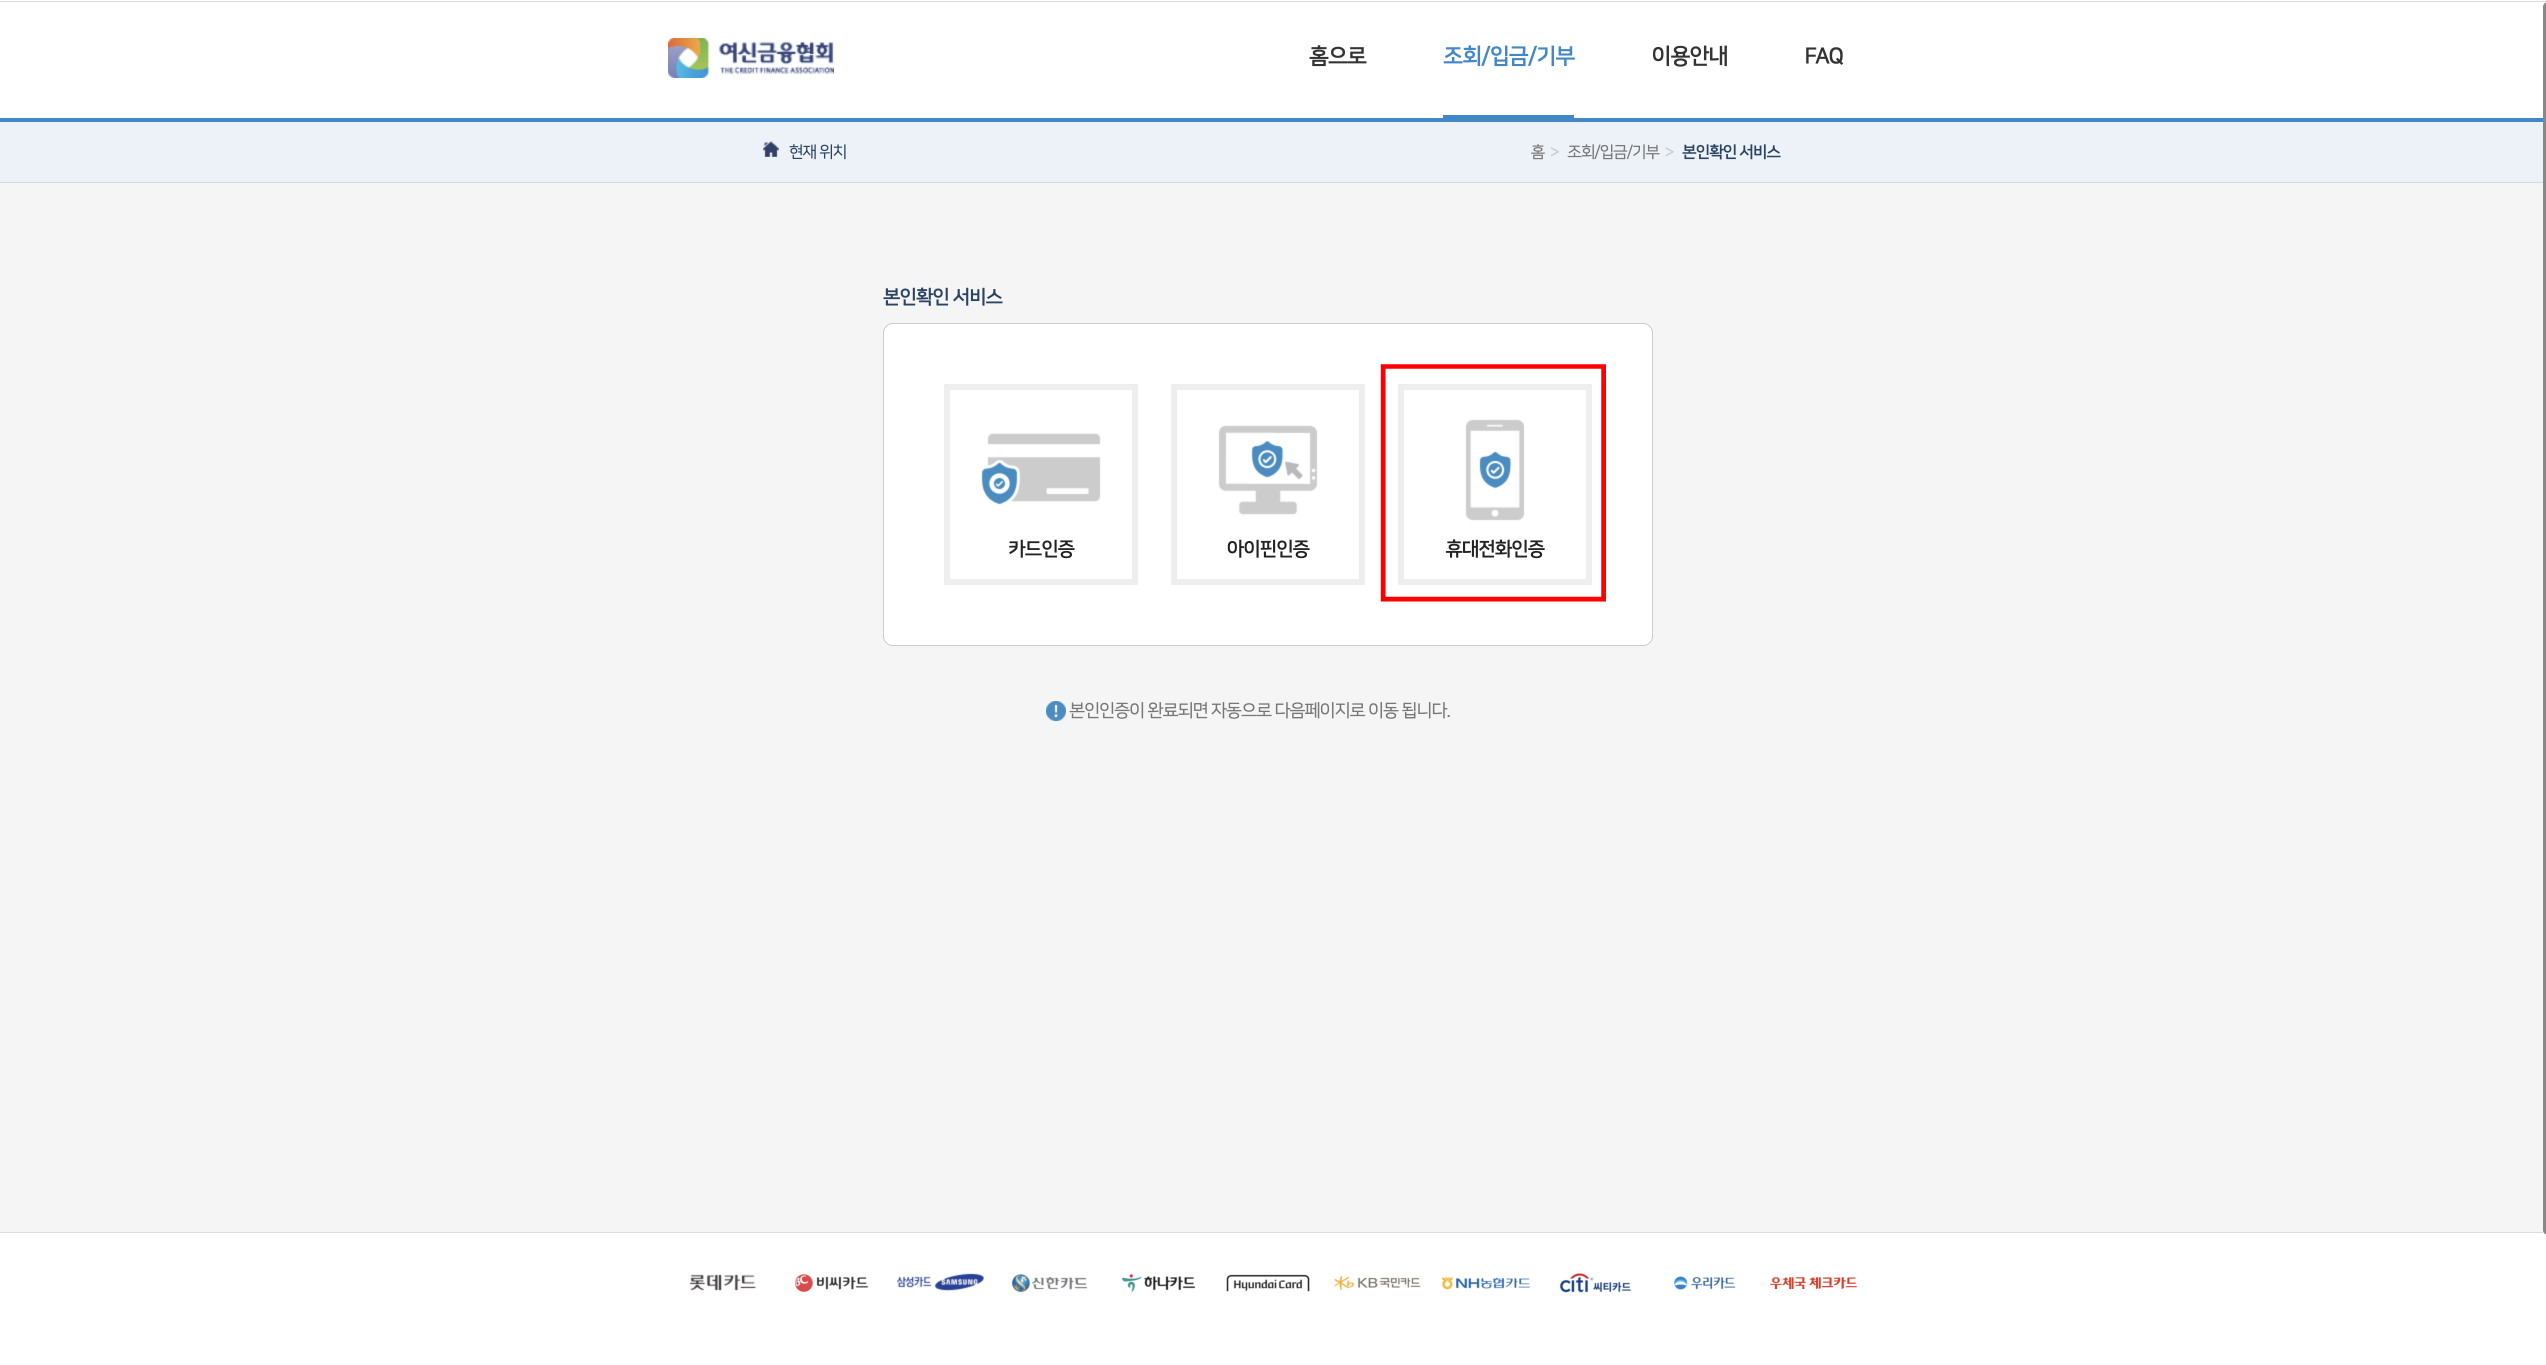Open the KB Kookmin Card logo

1376,1282
